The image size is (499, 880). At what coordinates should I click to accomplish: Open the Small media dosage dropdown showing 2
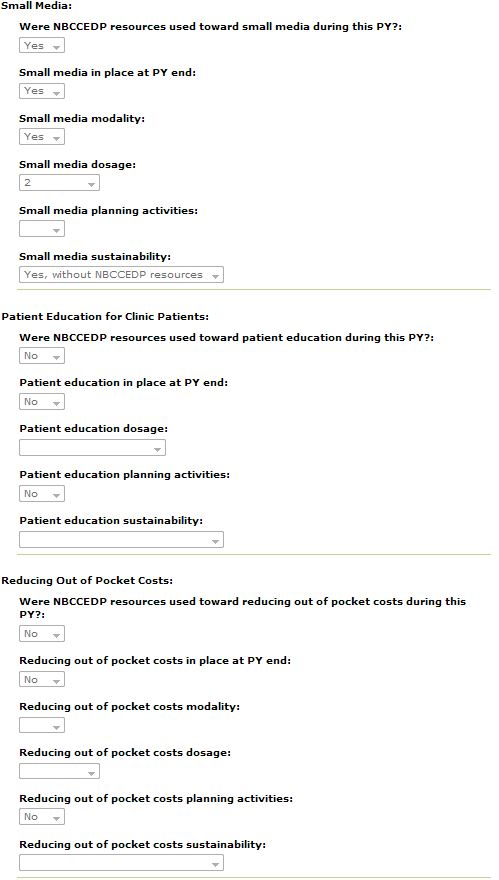[x=59, y=183]
